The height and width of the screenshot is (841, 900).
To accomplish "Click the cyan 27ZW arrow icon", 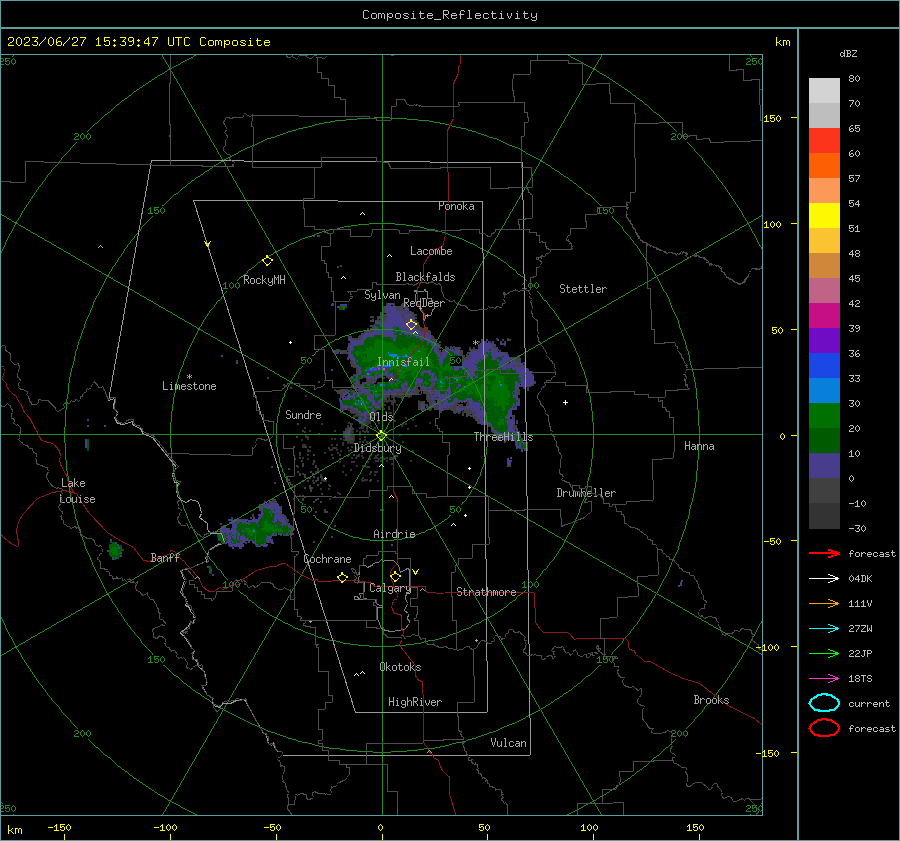I will 824,629.
